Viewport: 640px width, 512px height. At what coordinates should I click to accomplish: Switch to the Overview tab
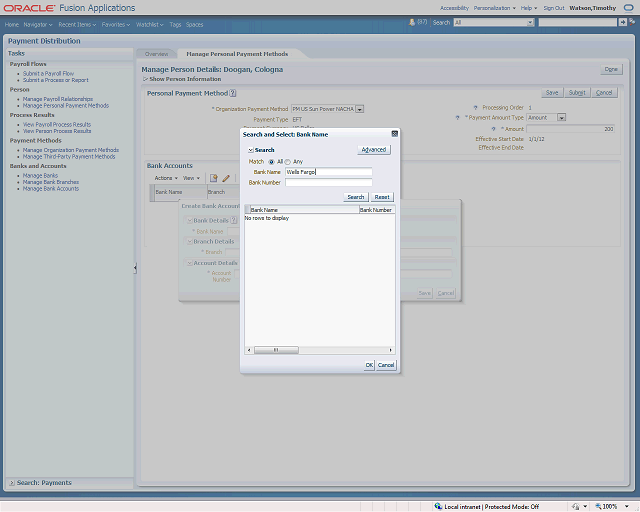(x=156, y=54)
